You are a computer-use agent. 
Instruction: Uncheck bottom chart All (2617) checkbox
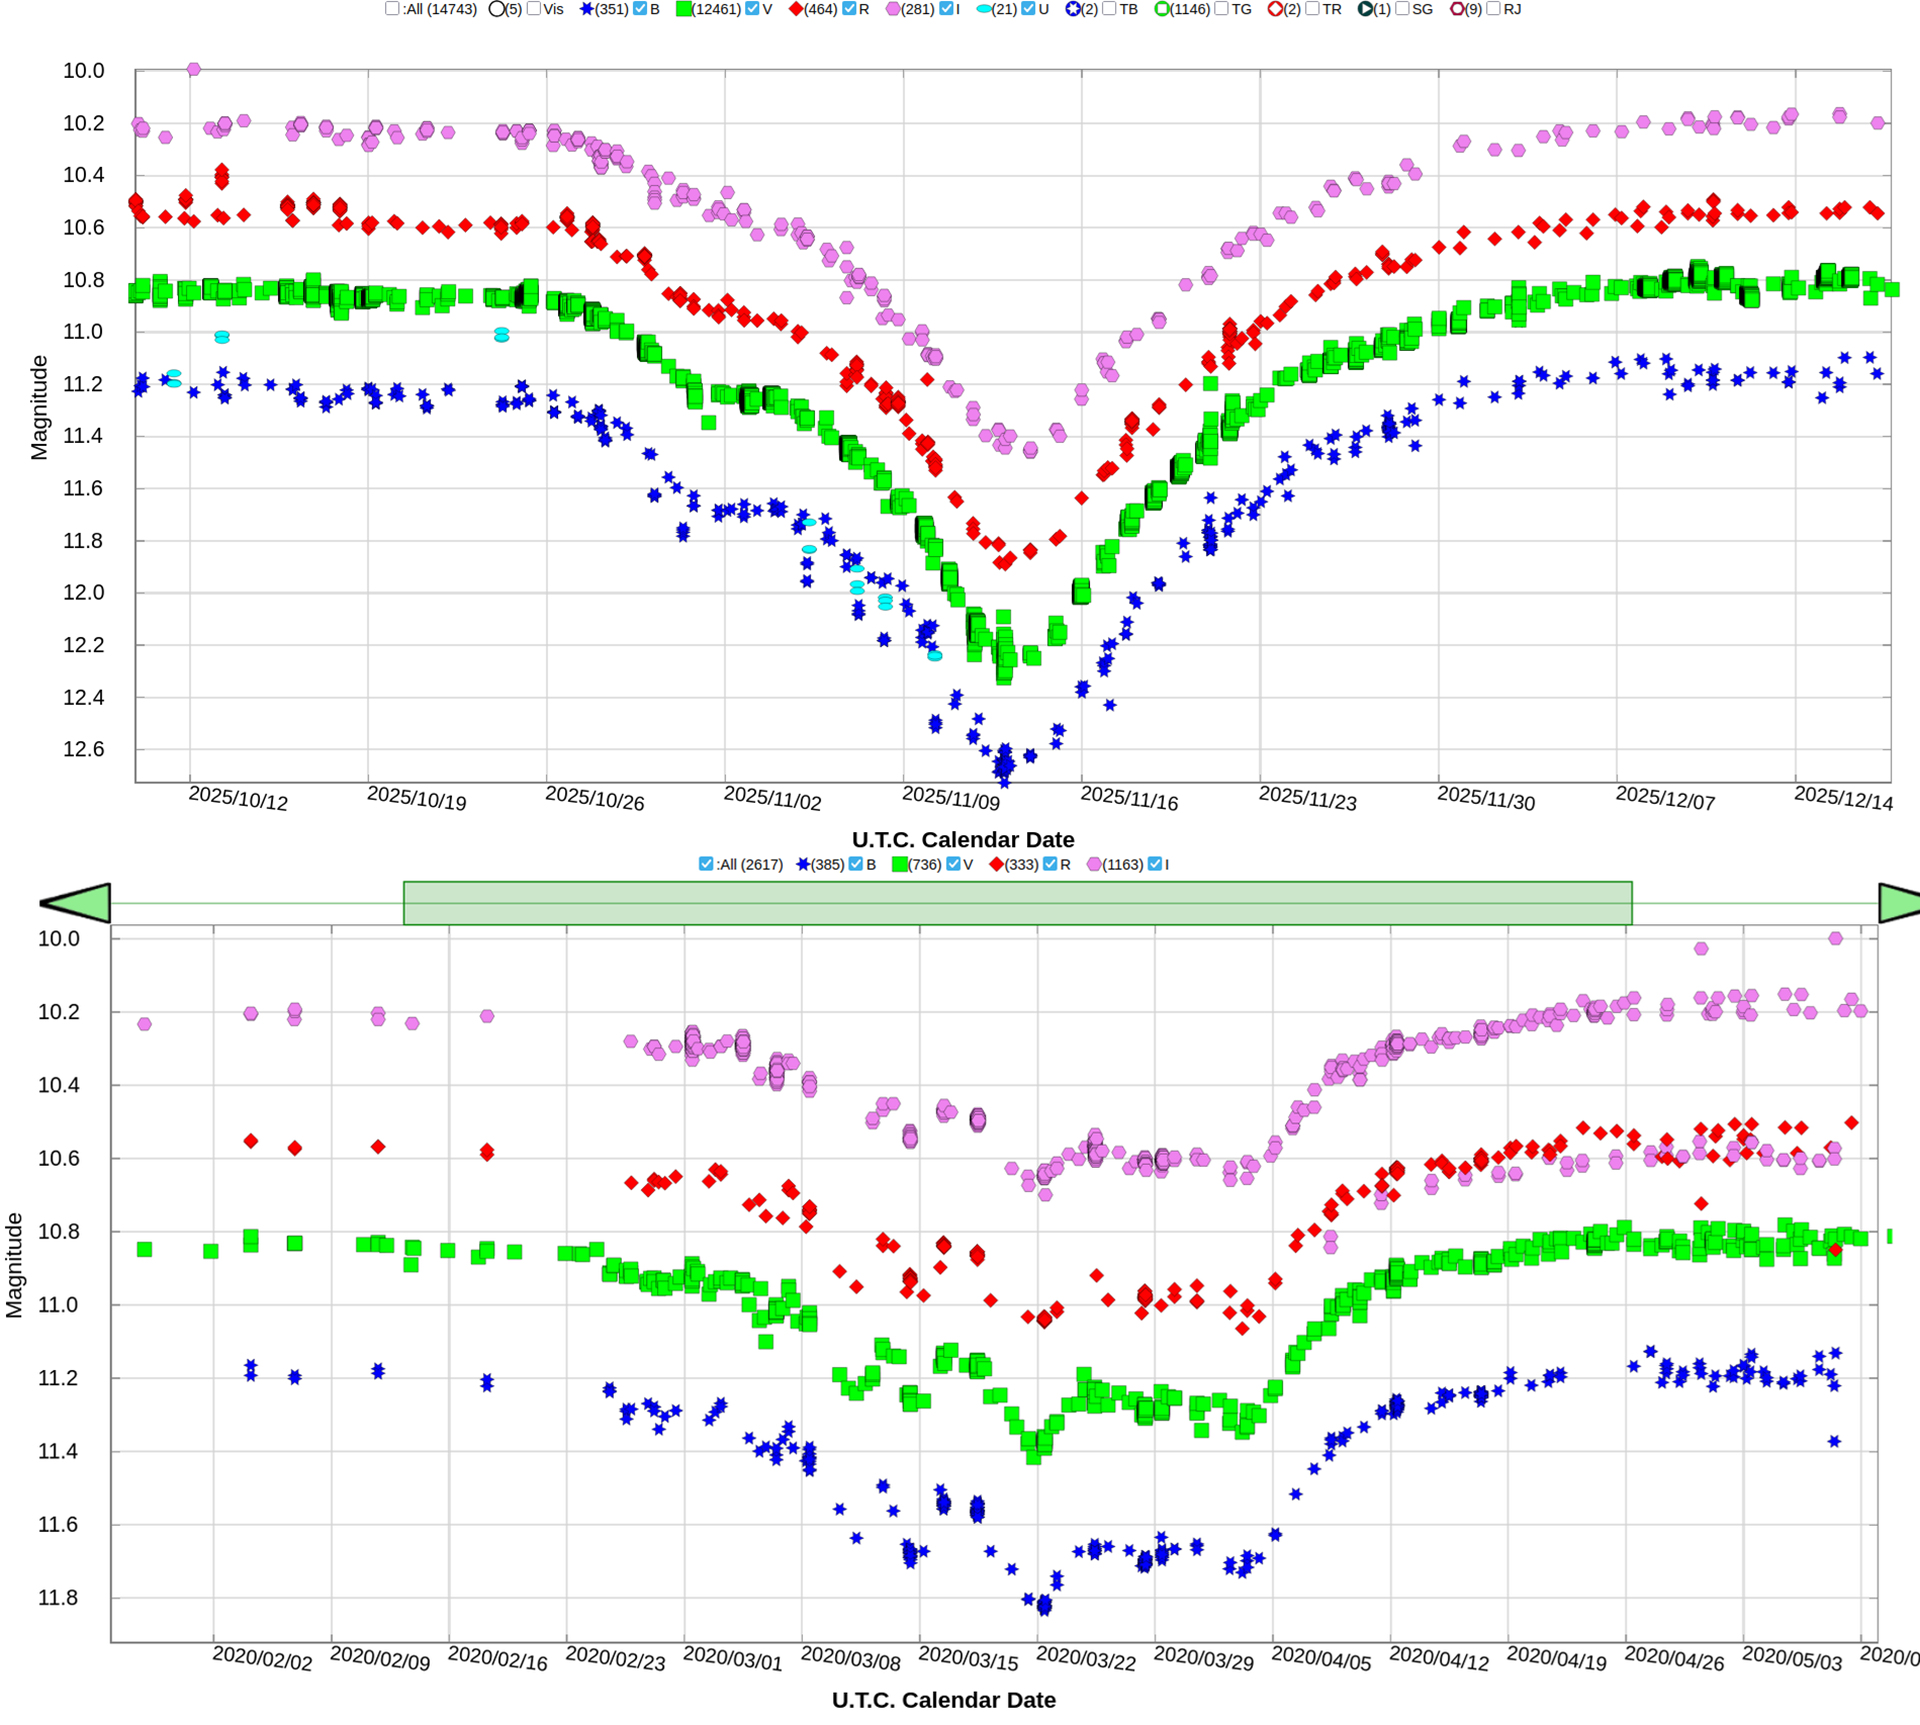706,864
